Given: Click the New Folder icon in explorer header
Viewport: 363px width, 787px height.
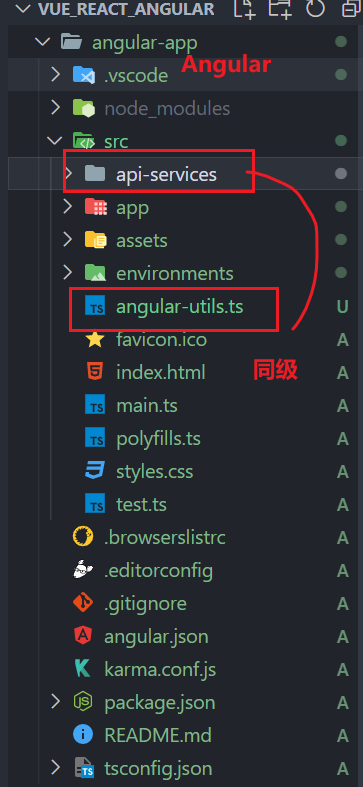Looking at the screenshot, I should click(x=280, y=9).
